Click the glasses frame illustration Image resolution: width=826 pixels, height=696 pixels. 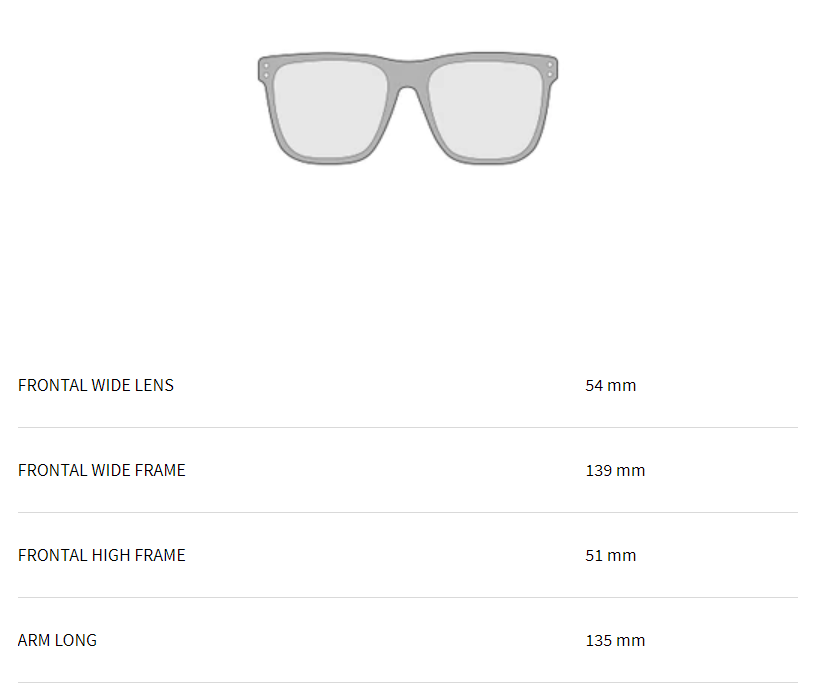point(408,108)
